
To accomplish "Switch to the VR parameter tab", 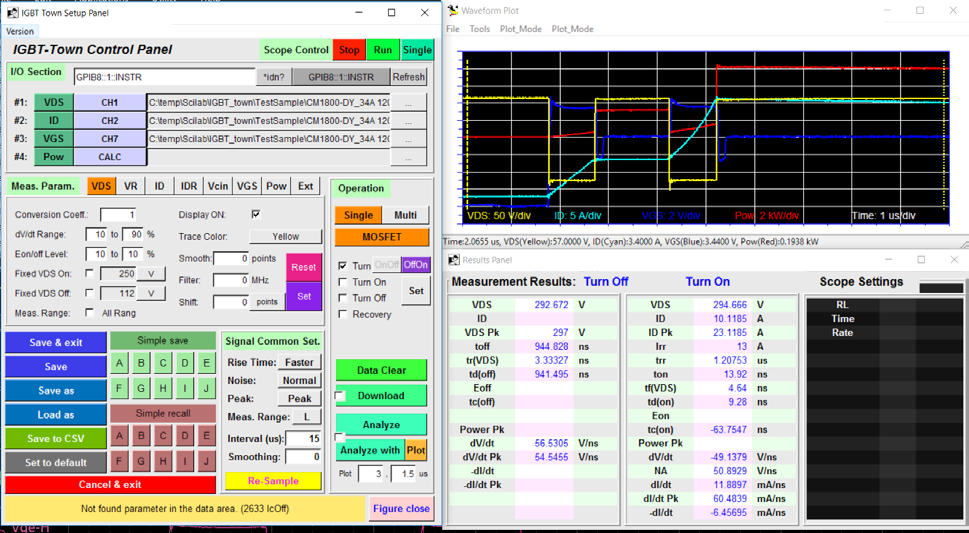I will tap(130, 185).
